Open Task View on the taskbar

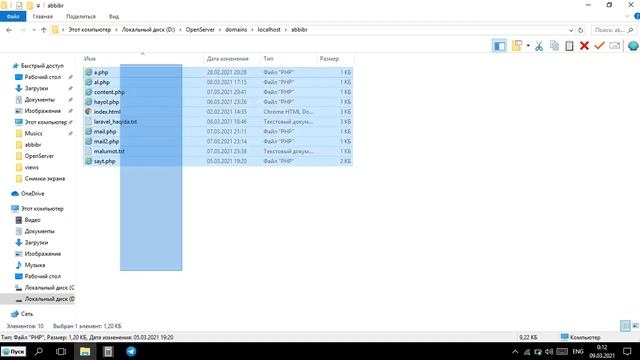pos(61,351)
